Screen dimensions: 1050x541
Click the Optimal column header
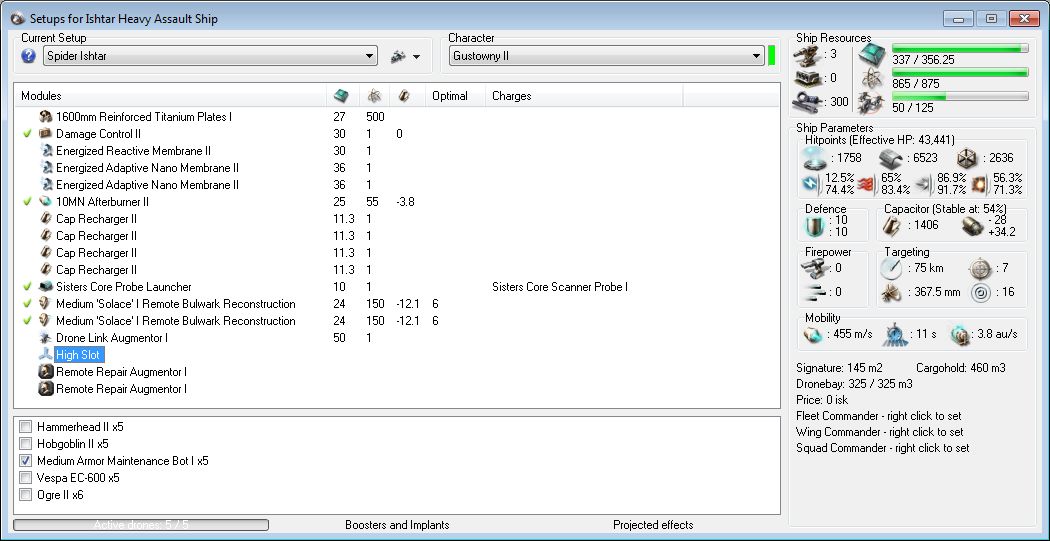(455, 96)
